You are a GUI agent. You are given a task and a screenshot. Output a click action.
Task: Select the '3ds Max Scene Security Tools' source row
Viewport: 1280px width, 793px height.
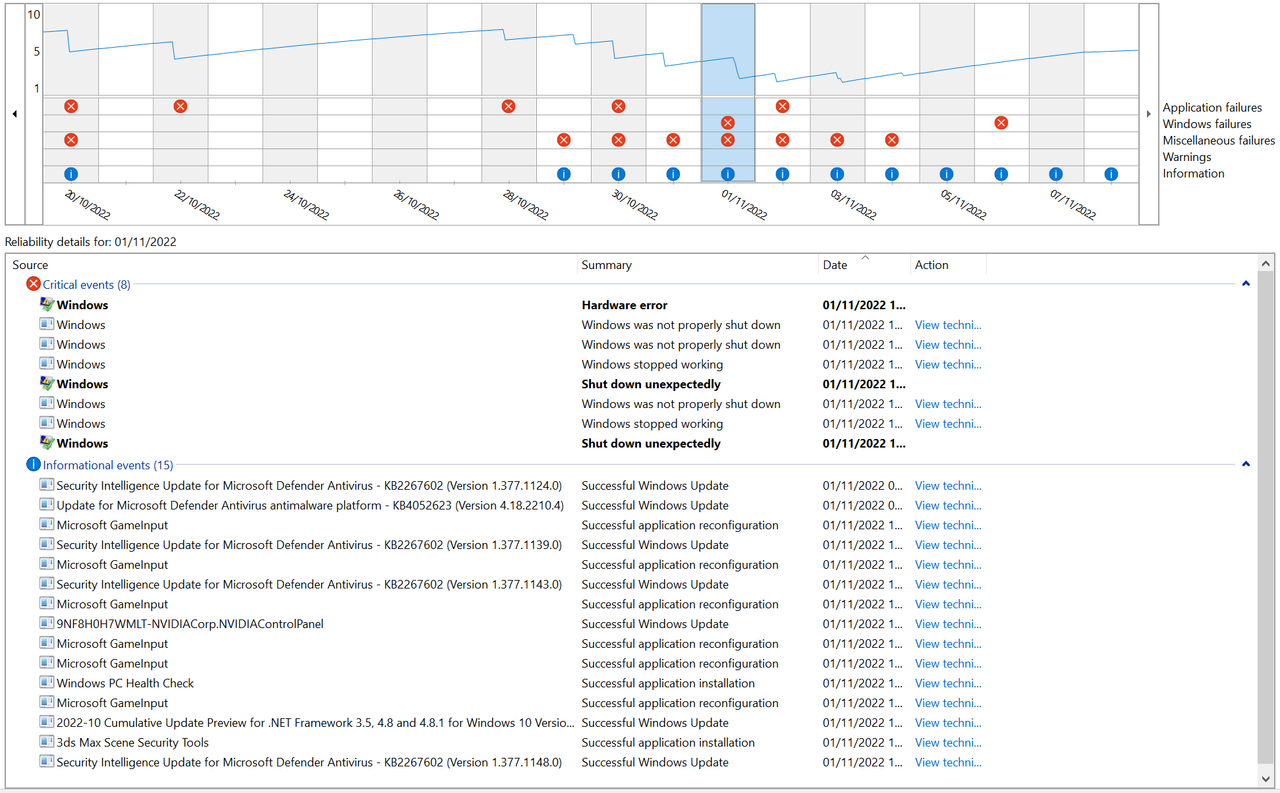point(133,743)
